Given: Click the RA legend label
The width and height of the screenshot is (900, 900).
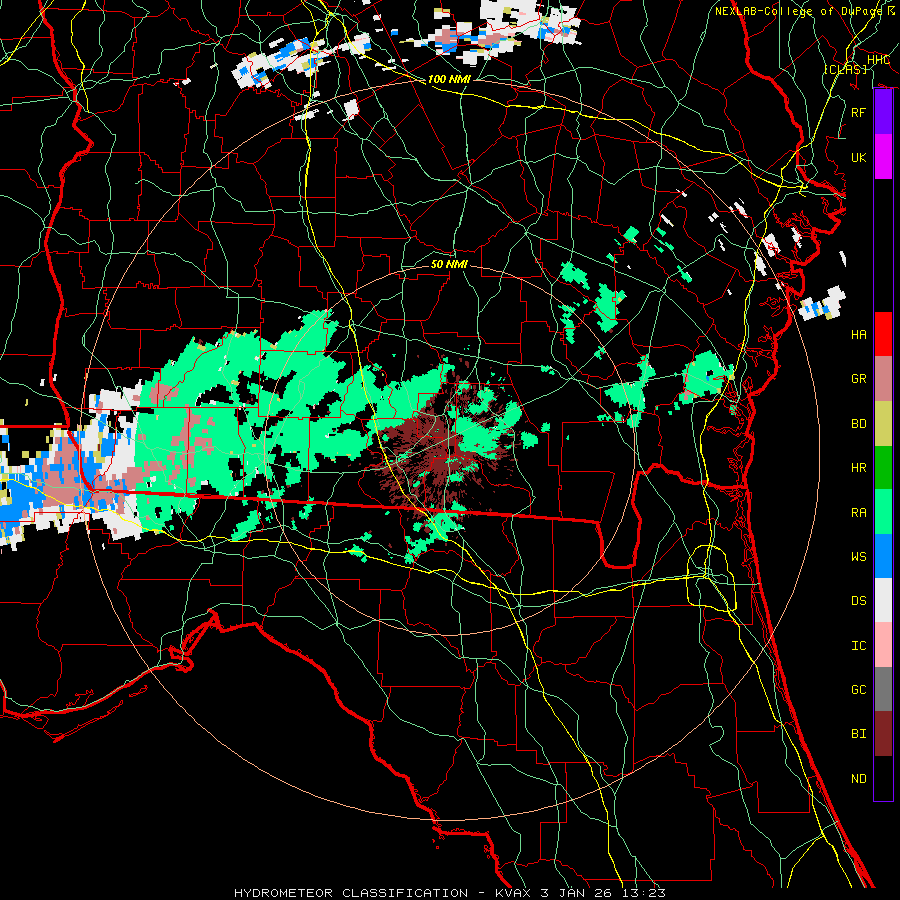Looking at the screenshot, I should pos(859,512).
